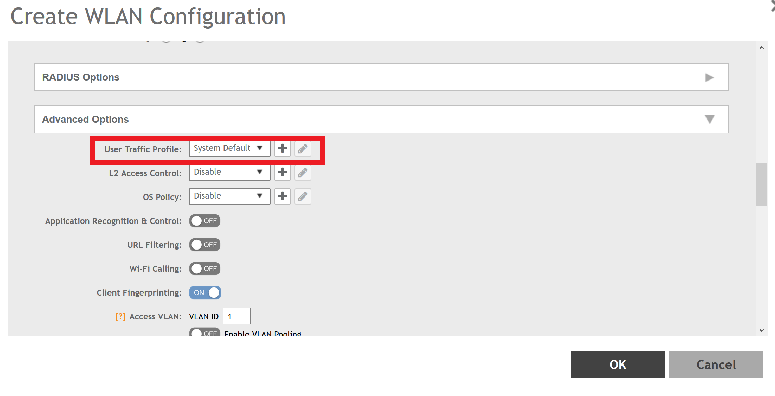Open the User Traffic Profile dropdown
This screenshot has height=396, width=775.
(230, 148)
